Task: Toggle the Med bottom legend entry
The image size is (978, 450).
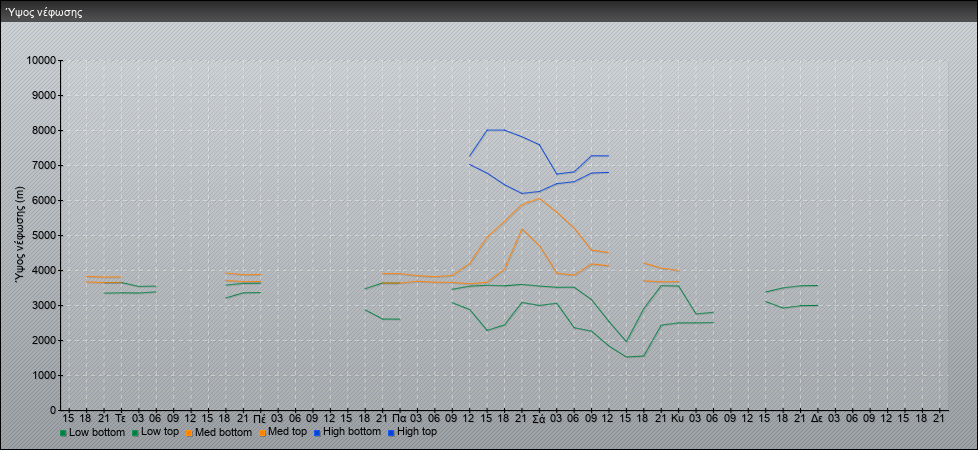Action: [218, 432]
